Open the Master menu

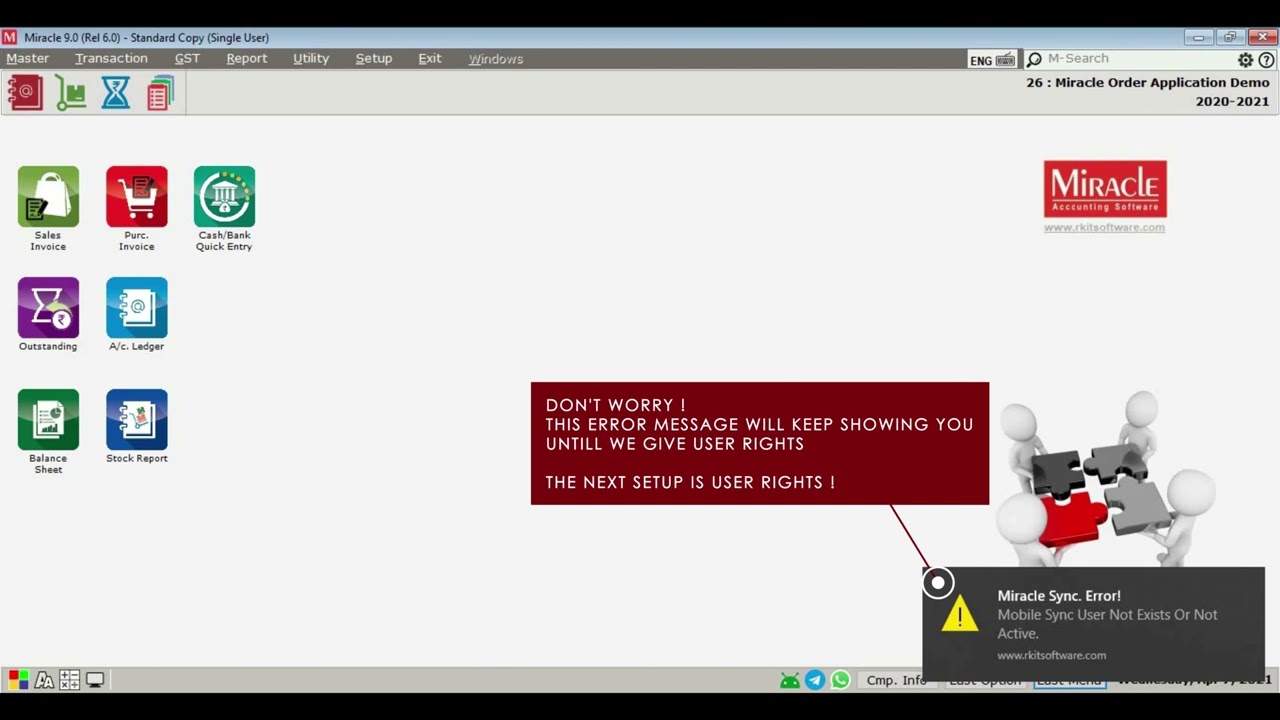point(27,59)
